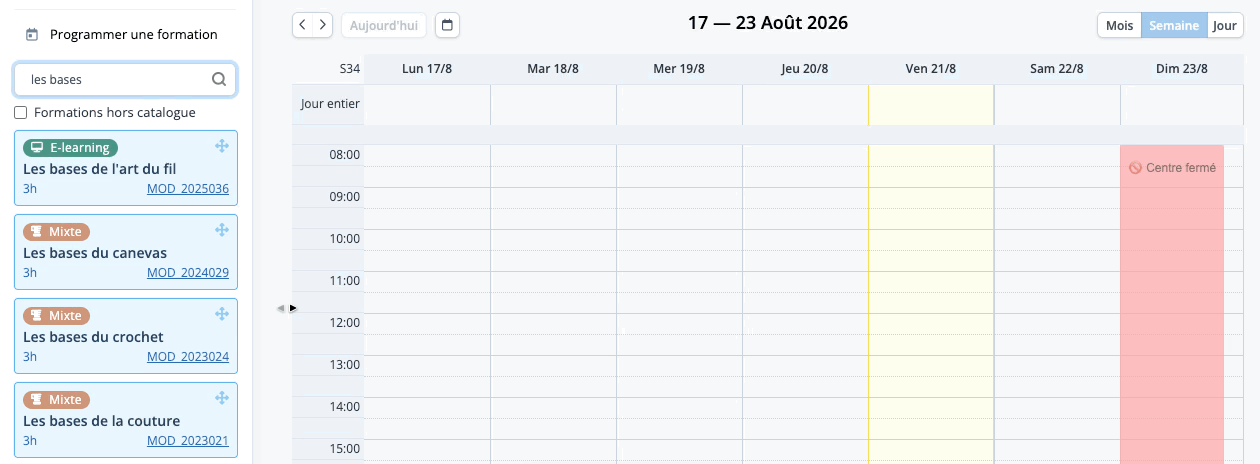Click the Aujourd'hui button
The height and width of the screenshot is (464, 1260).
tap(384, 25)
